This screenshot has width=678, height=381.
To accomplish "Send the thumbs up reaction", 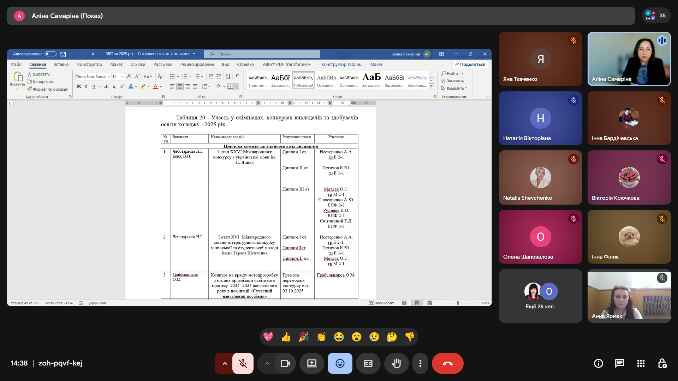I will coord(286,337).
